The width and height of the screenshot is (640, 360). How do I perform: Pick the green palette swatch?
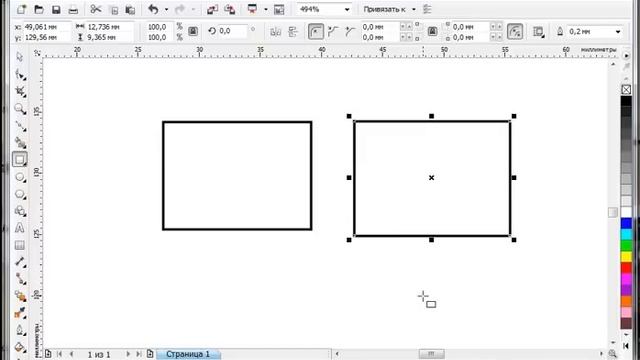click(x=626, y=246)
